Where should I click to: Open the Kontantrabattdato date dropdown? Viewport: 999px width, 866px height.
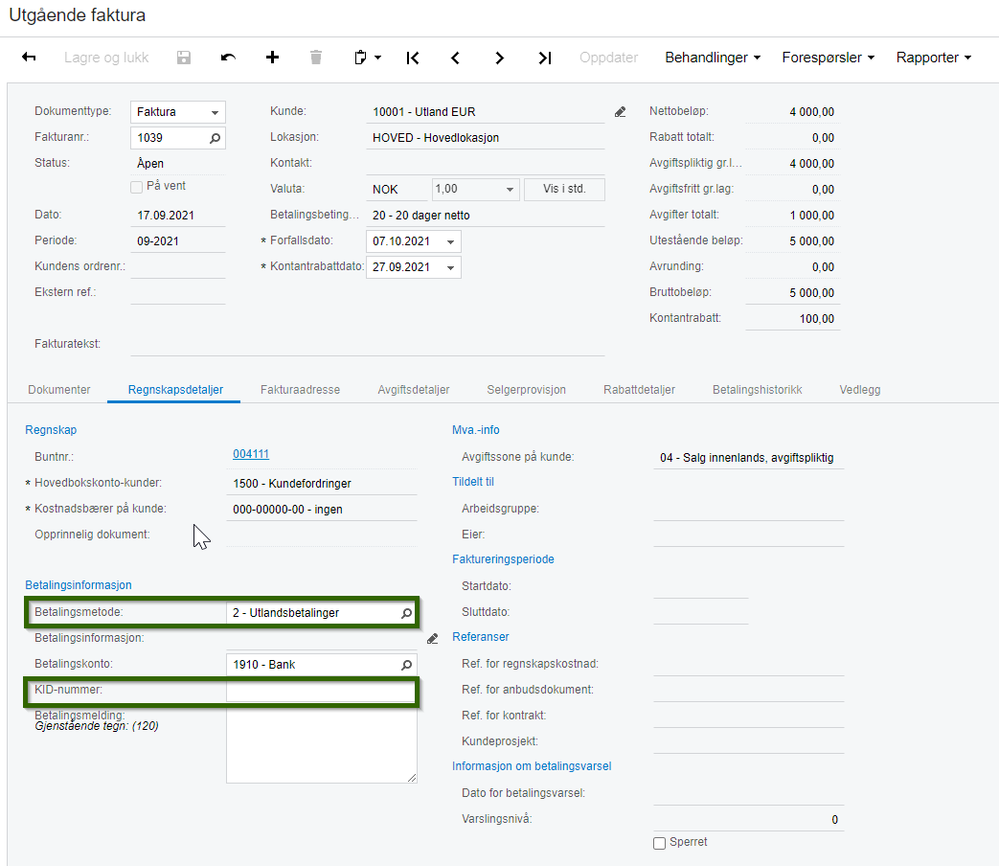452,268
